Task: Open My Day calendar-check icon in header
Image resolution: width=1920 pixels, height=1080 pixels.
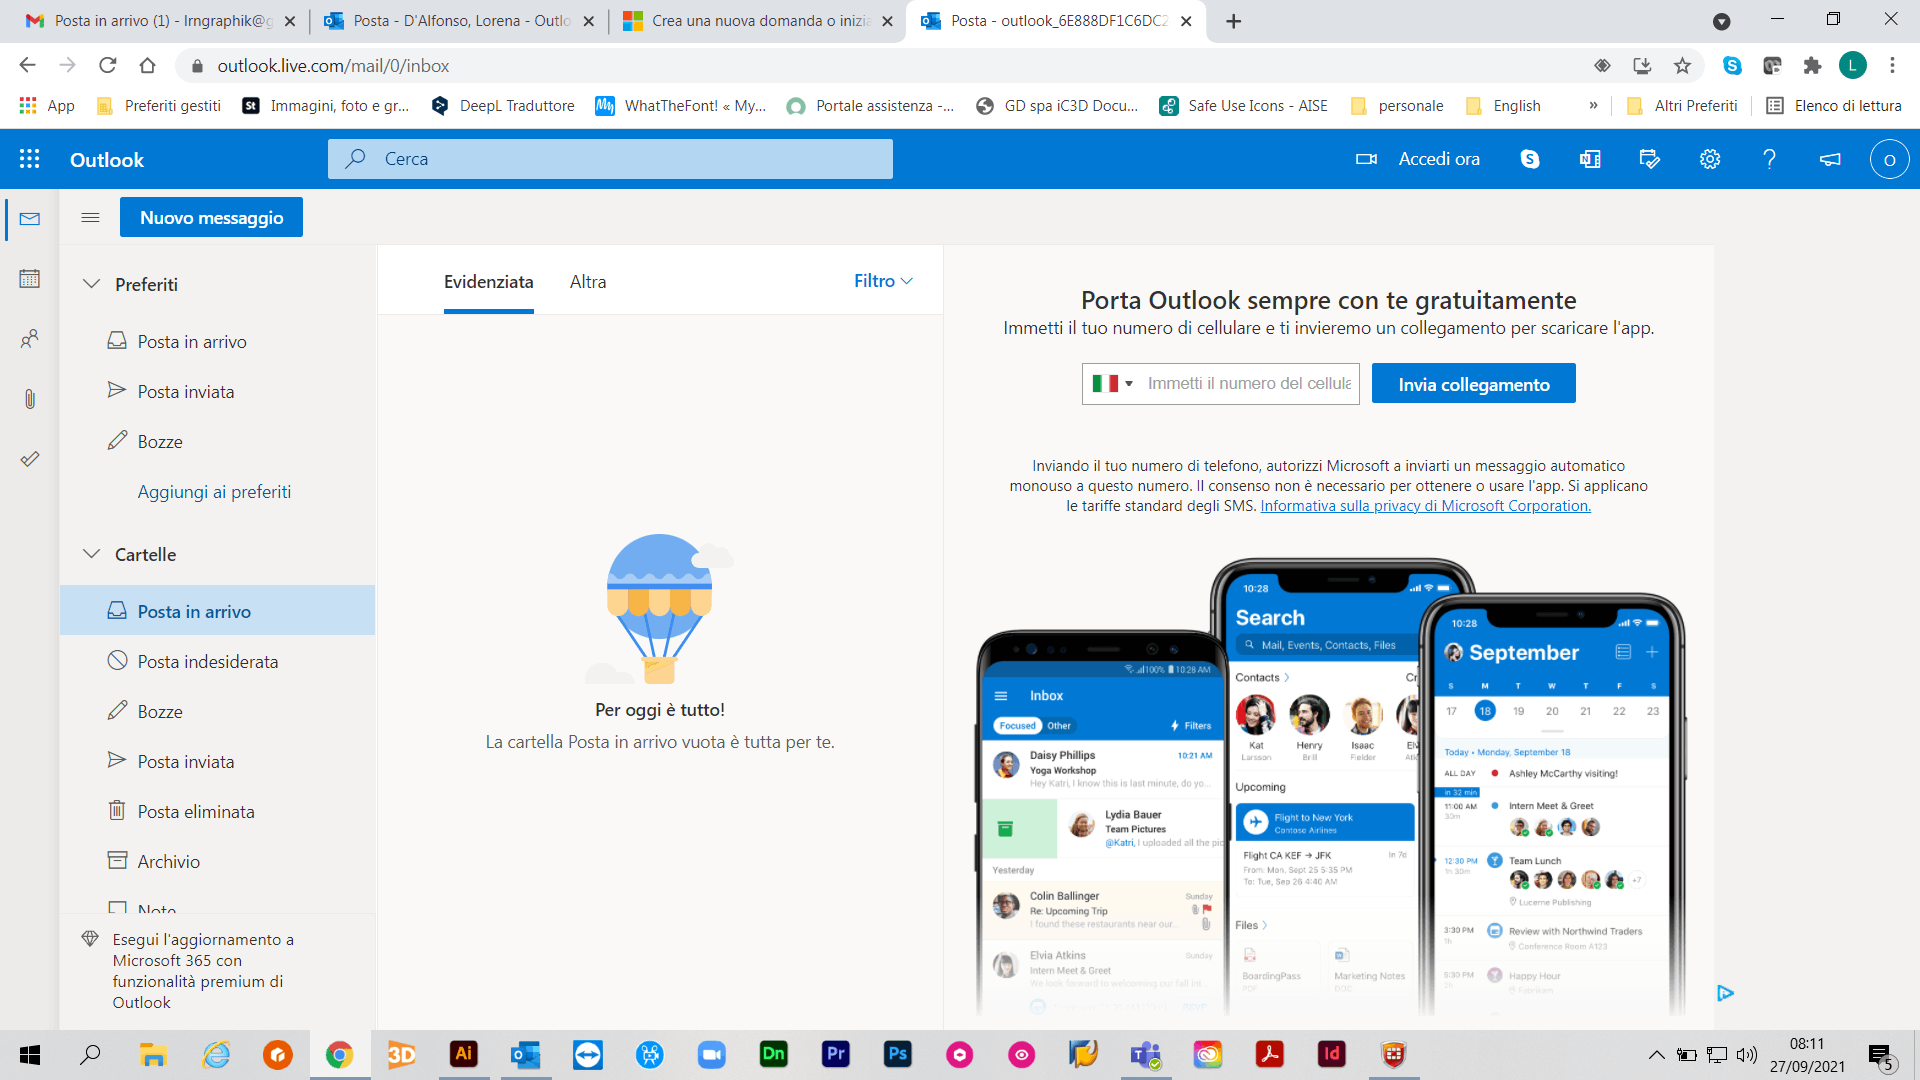Action: coord(1650,159)
